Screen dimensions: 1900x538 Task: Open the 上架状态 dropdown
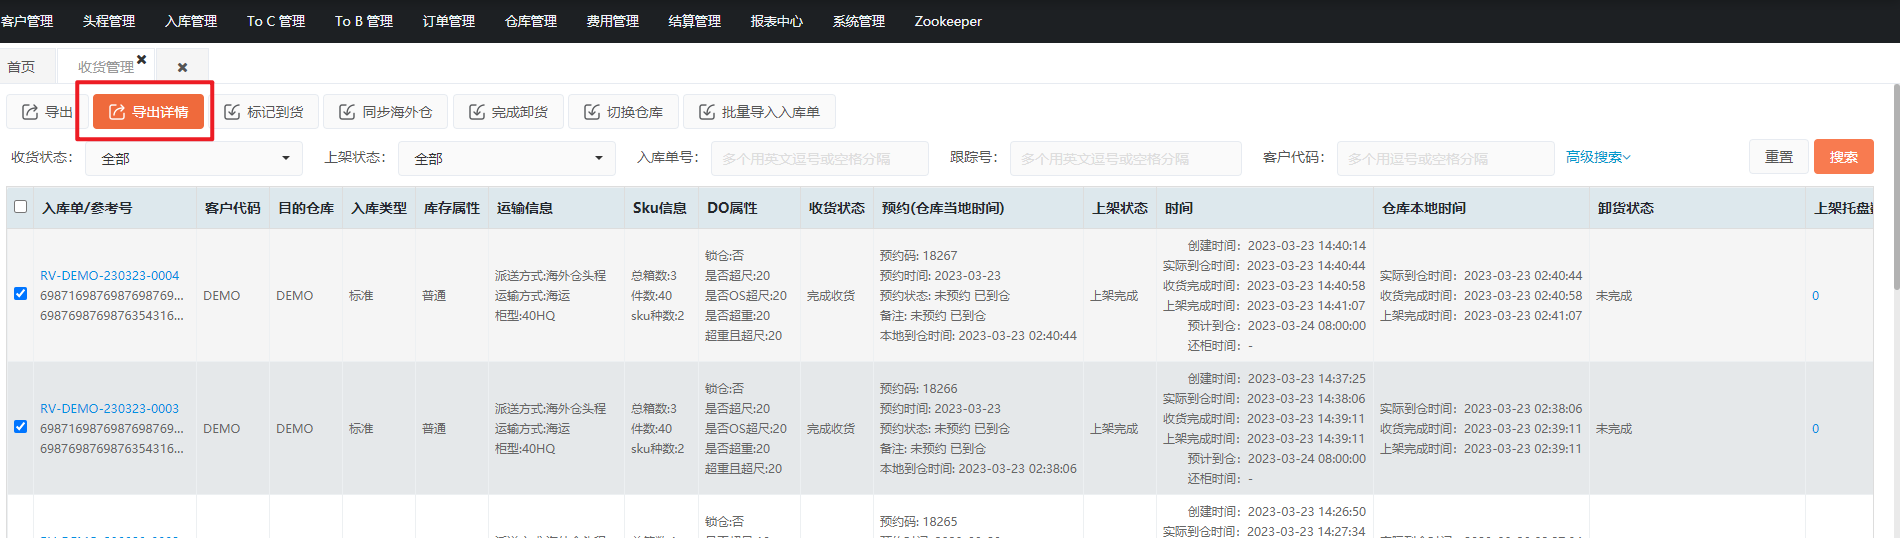tap(507, 158)
